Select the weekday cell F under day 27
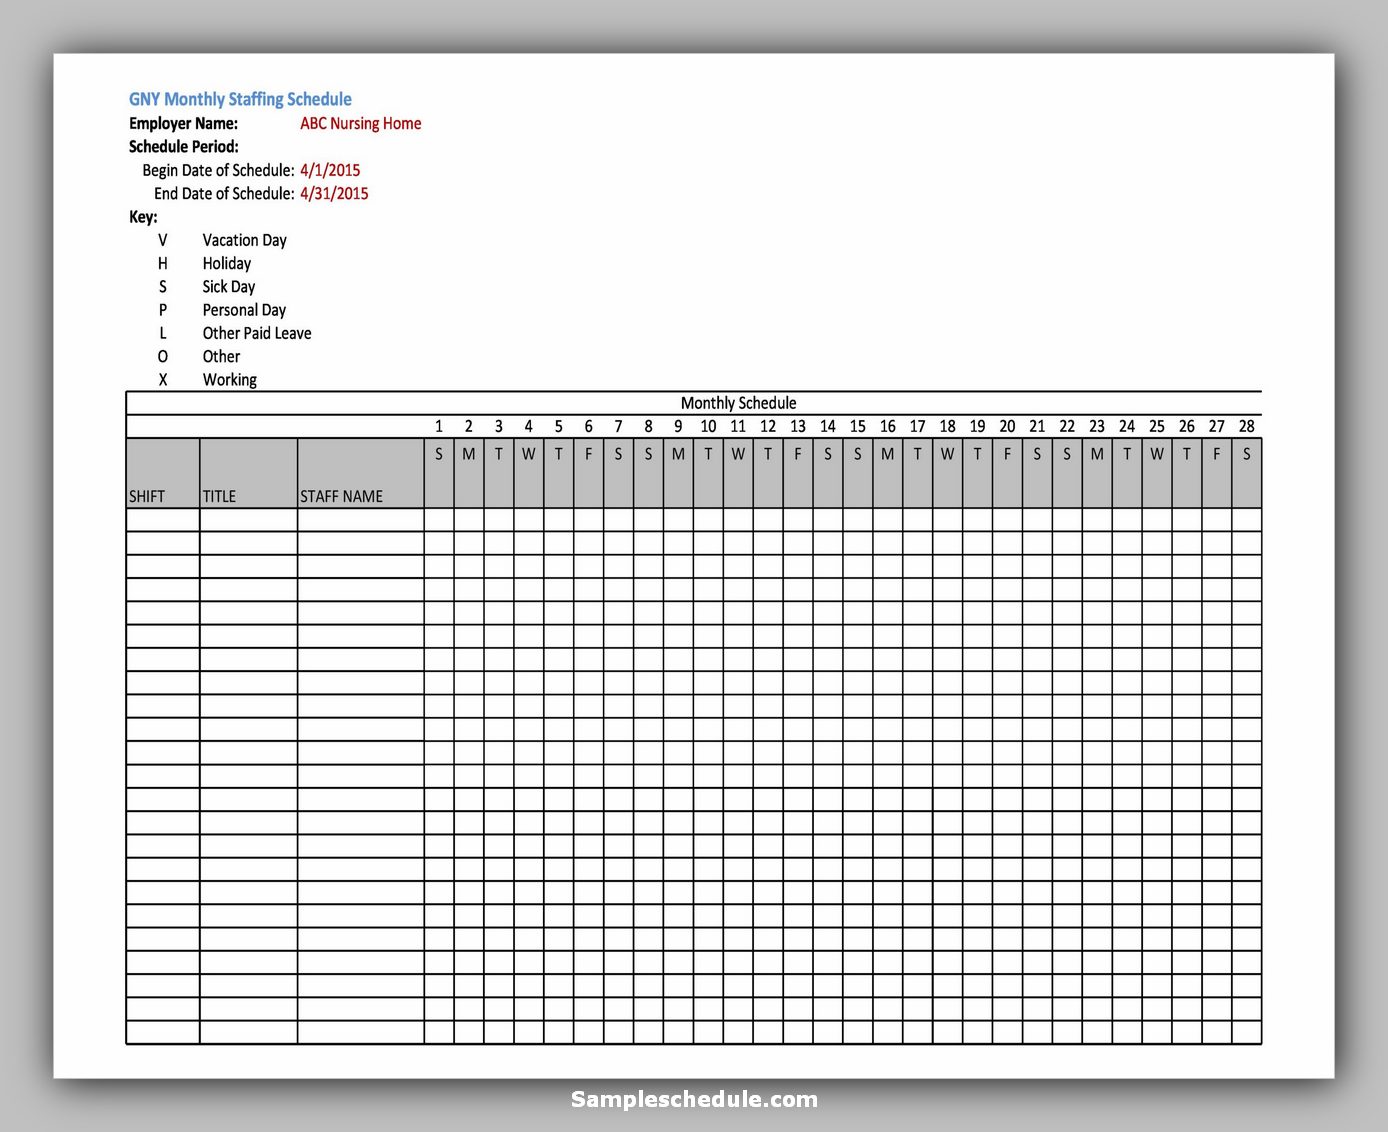This screenshot has width=1388, height=1132. click(x=1217, y=473)
